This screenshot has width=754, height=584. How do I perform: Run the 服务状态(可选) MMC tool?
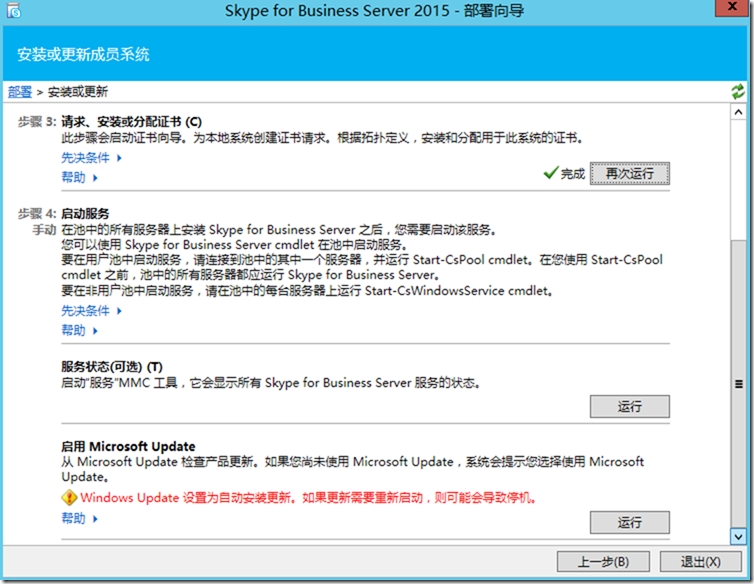point(629,406)
